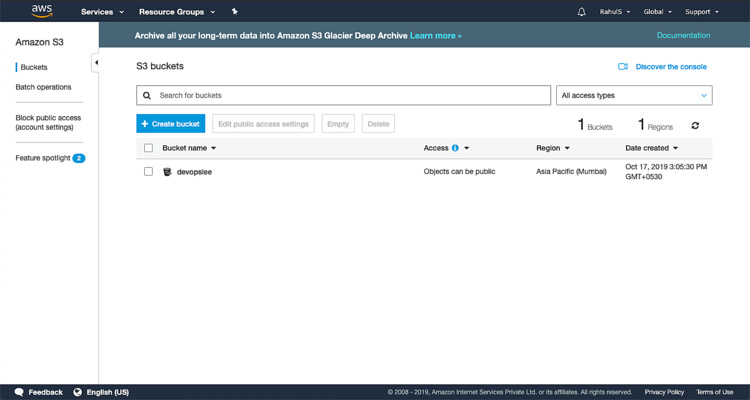Toggle the select-all buckets checkbox
The width and height of the screenshot is (750, 400).
click(148, 148)
